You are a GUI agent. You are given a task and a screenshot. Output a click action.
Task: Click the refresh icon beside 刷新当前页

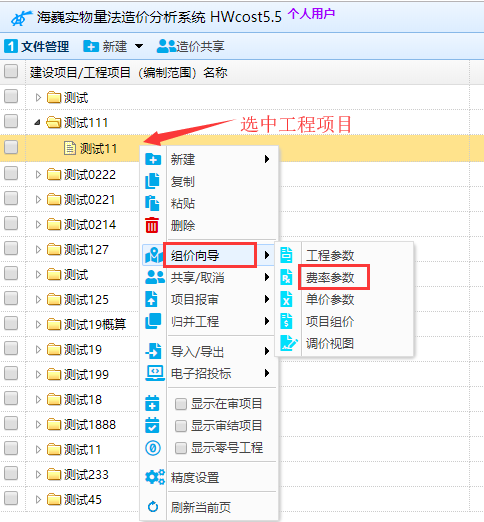(153, 507)
